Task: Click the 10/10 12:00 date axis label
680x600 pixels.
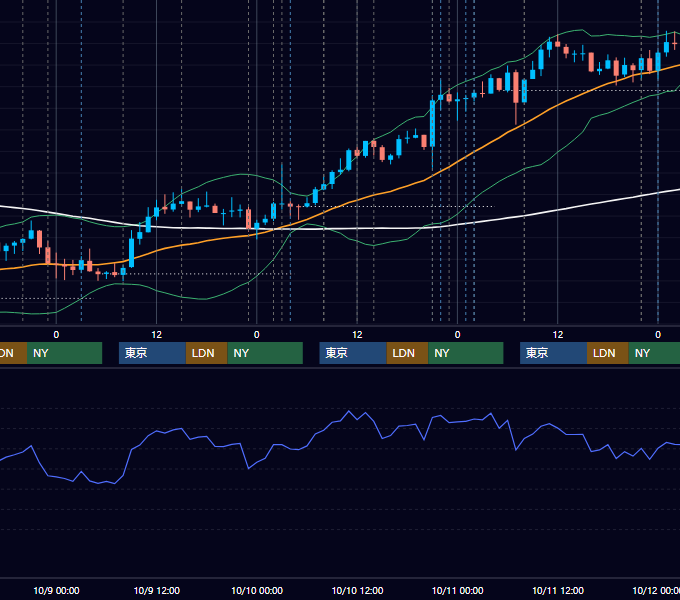Action: [x=357, y=590]
